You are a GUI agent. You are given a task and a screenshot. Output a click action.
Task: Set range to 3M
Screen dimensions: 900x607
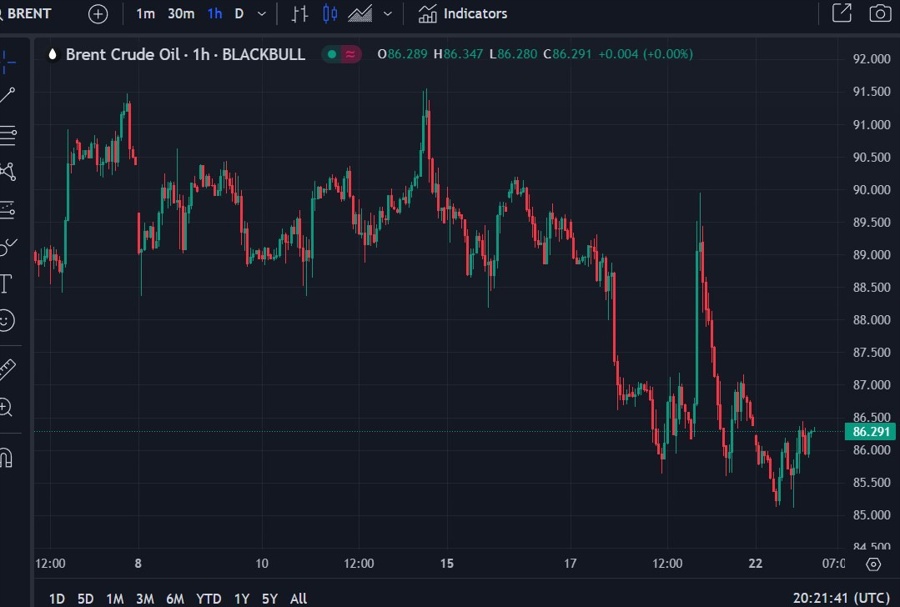tap(145, 598)
